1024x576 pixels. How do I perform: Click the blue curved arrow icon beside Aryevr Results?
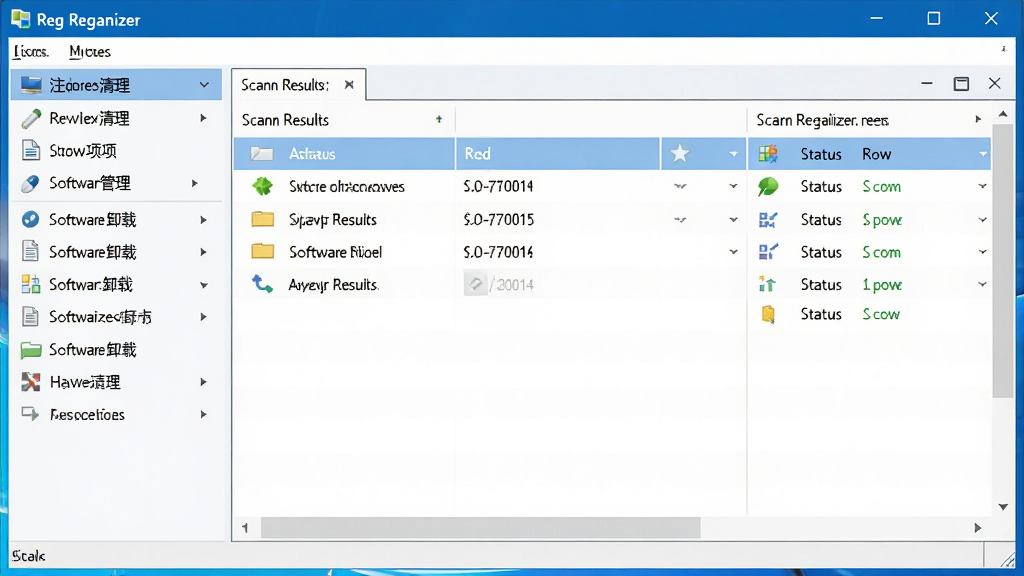coord(263,284)
